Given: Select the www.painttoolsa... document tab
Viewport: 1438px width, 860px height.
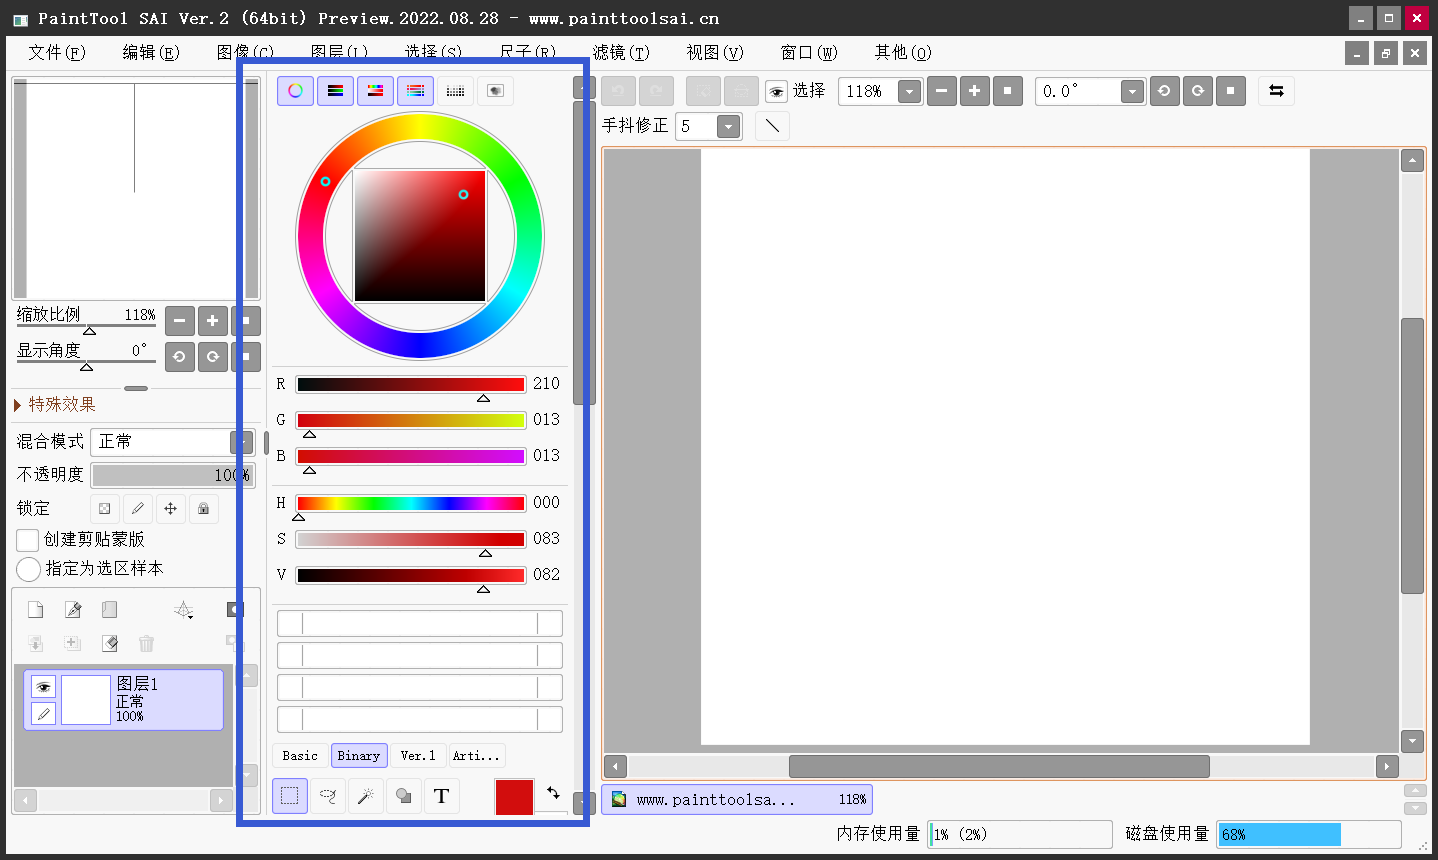Looking at the screenshot, I should [737, 799].
